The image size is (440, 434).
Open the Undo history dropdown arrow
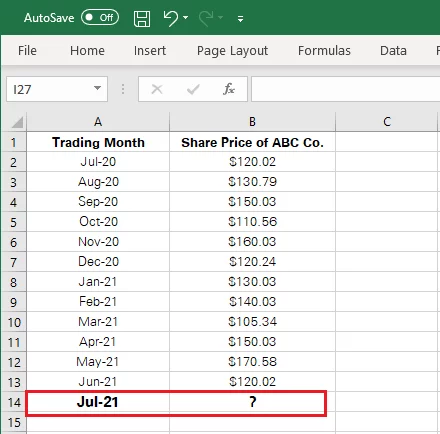click(x=186, y=18)
